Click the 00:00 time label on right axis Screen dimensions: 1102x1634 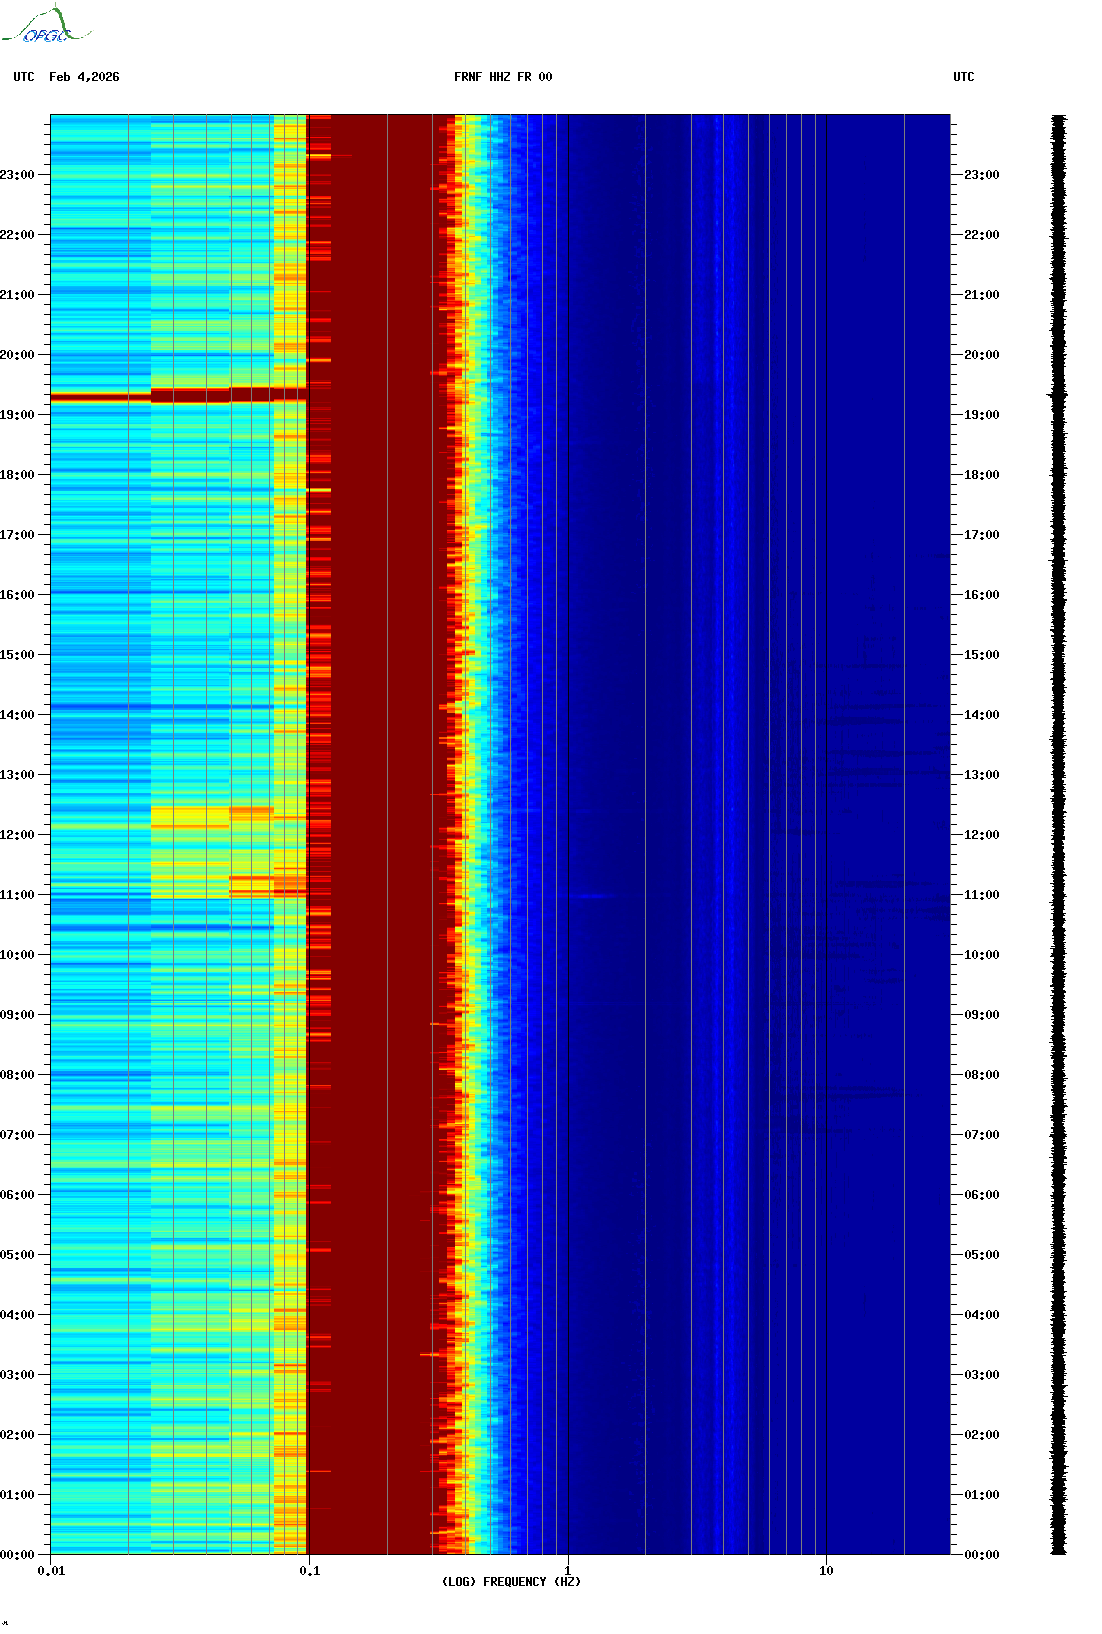tap(981, 1555)
